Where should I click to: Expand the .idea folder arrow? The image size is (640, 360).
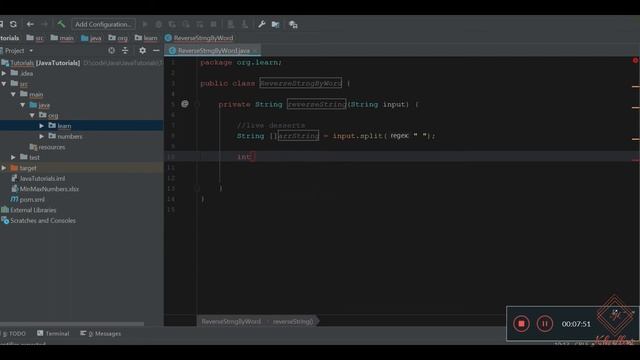click(4, 73)
